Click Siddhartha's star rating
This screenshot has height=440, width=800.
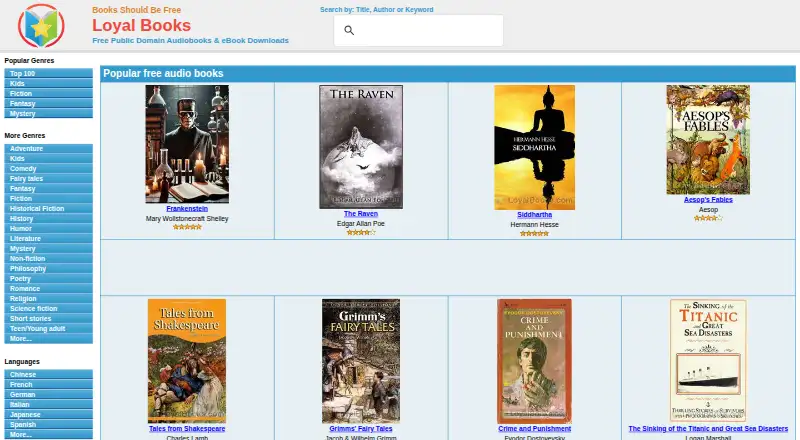click(x=534, y=233)
